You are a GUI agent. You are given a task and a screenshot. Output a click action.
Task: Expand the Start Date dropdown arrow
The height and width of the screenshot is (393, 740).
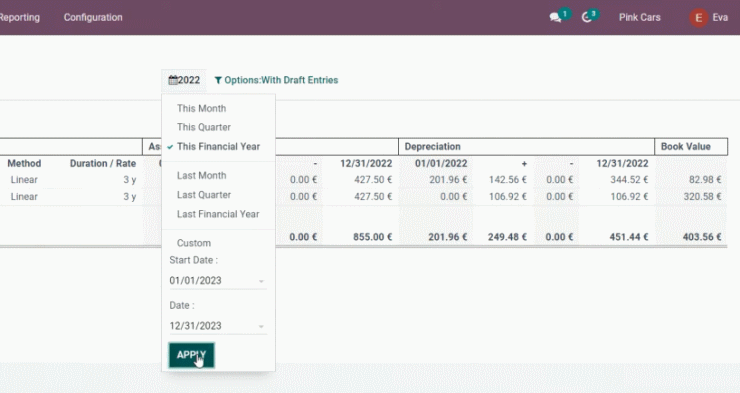click(x=261, y=281)
